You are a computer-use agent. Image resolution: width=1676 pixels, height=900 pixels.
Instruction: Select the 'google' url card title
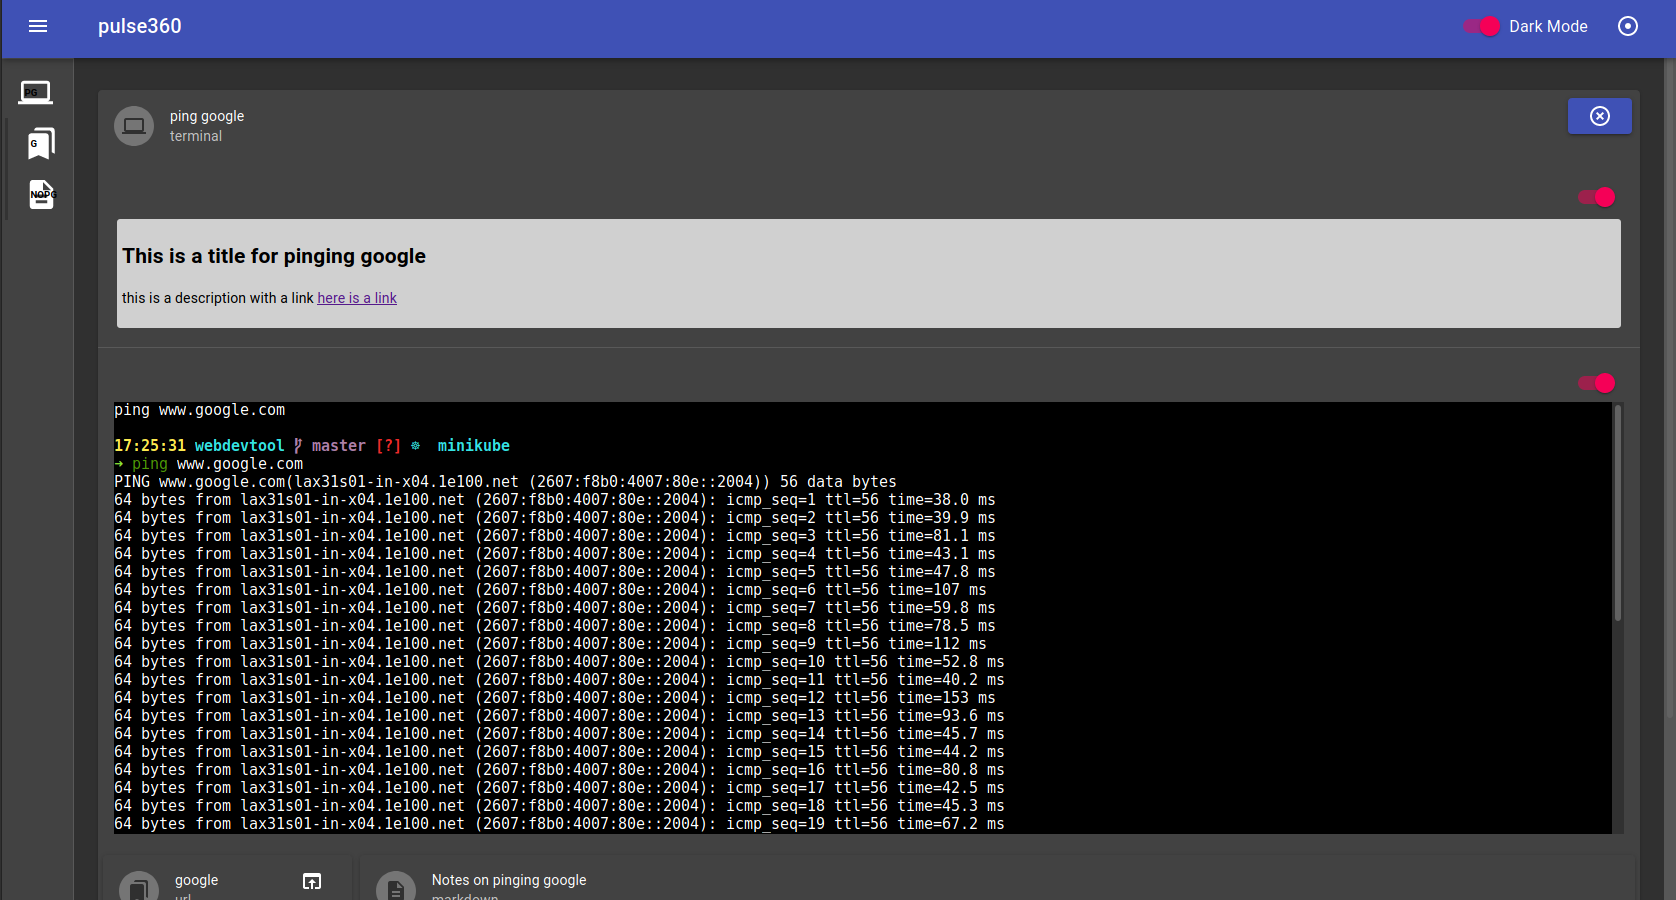point(196,880)
